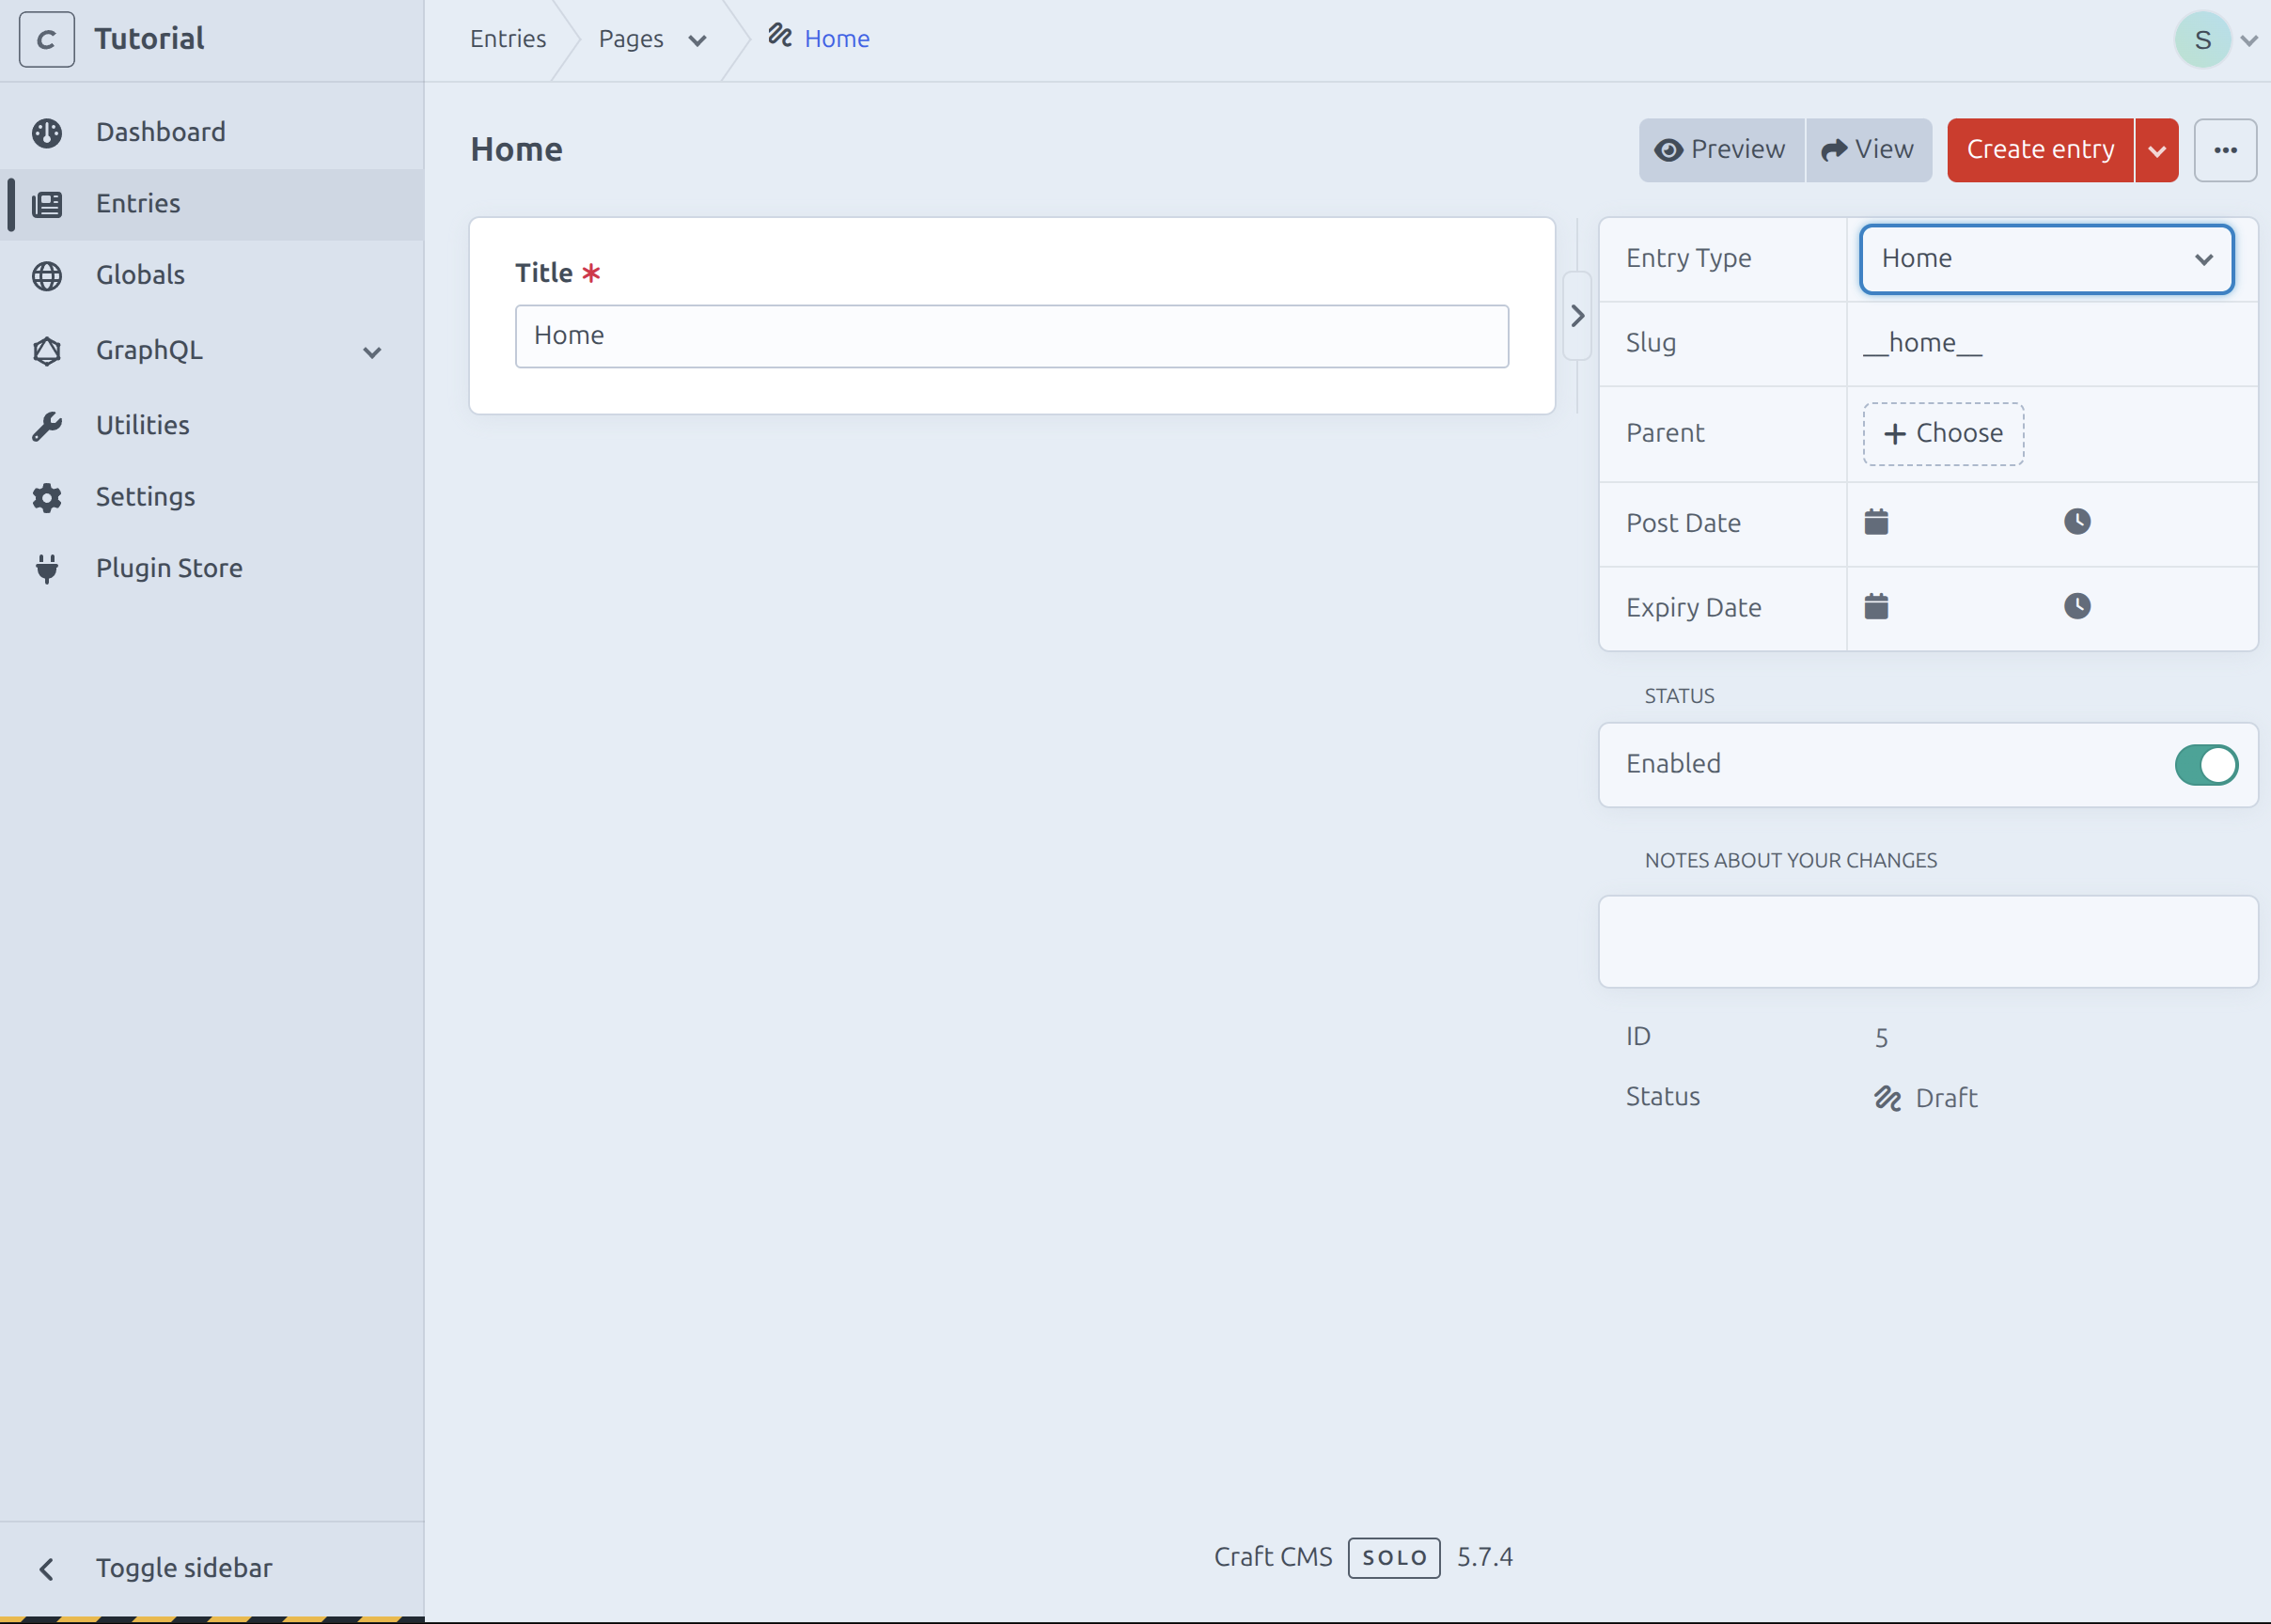Expand the GraphQL sidebar chevron

(371, 352)
